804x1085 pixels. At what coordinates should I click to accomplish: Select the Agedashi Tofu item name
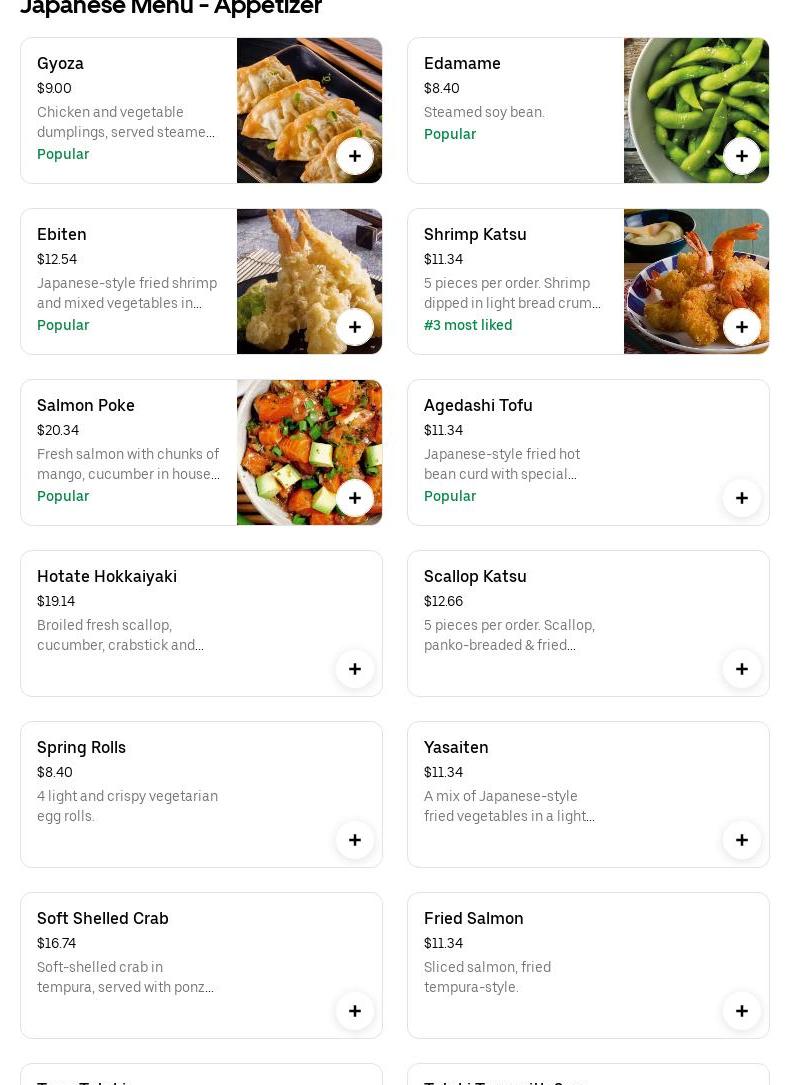pos(478,405)
